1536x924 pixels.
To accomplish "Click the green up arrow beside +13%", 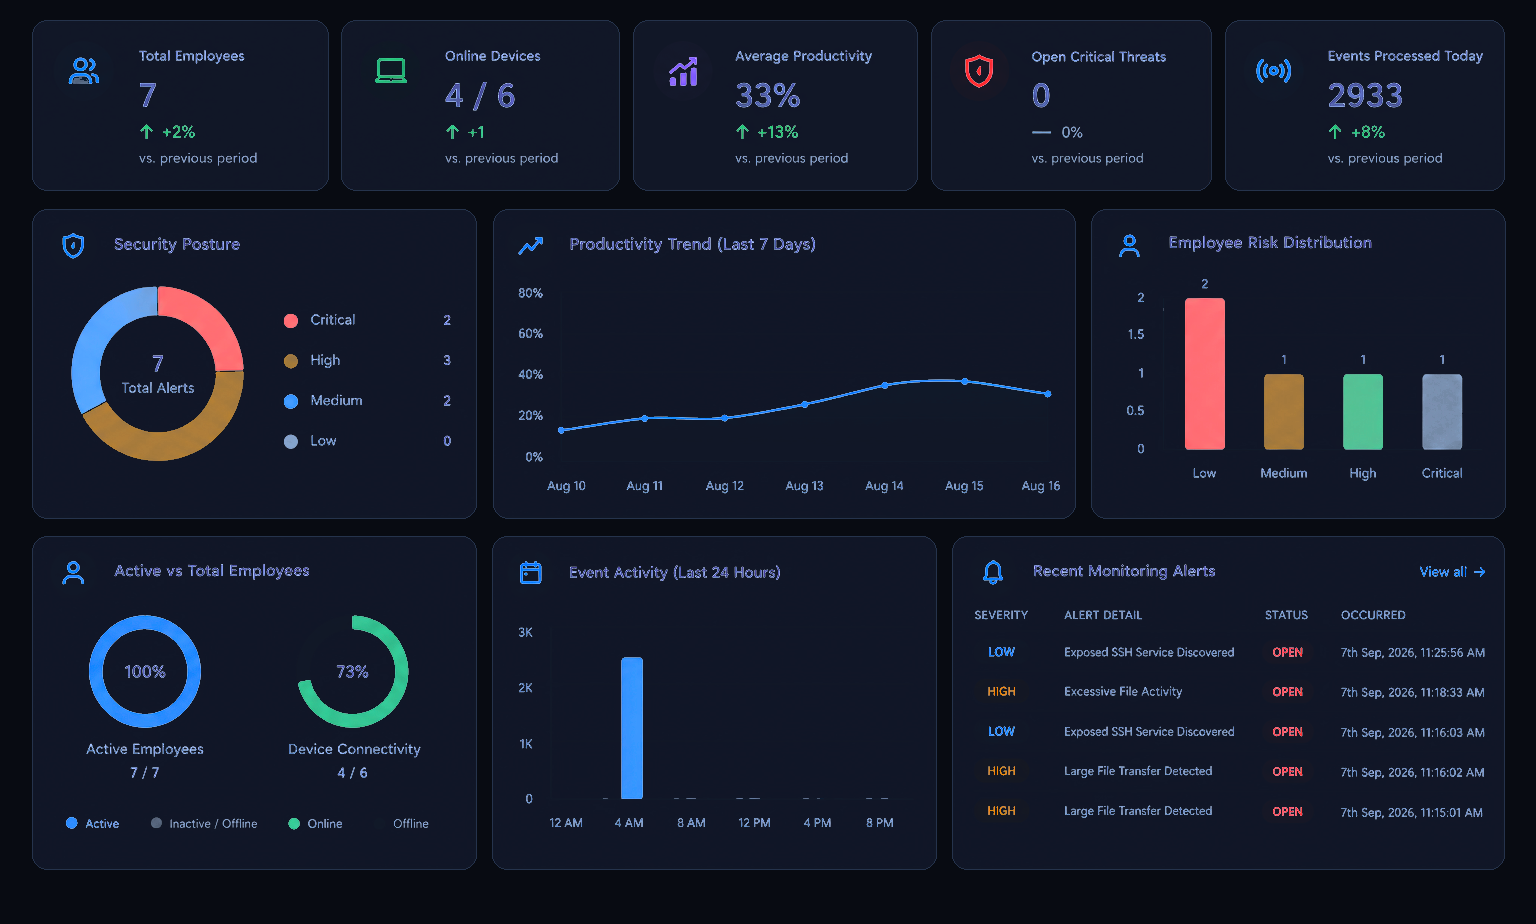I will click(x=742, y=132).
